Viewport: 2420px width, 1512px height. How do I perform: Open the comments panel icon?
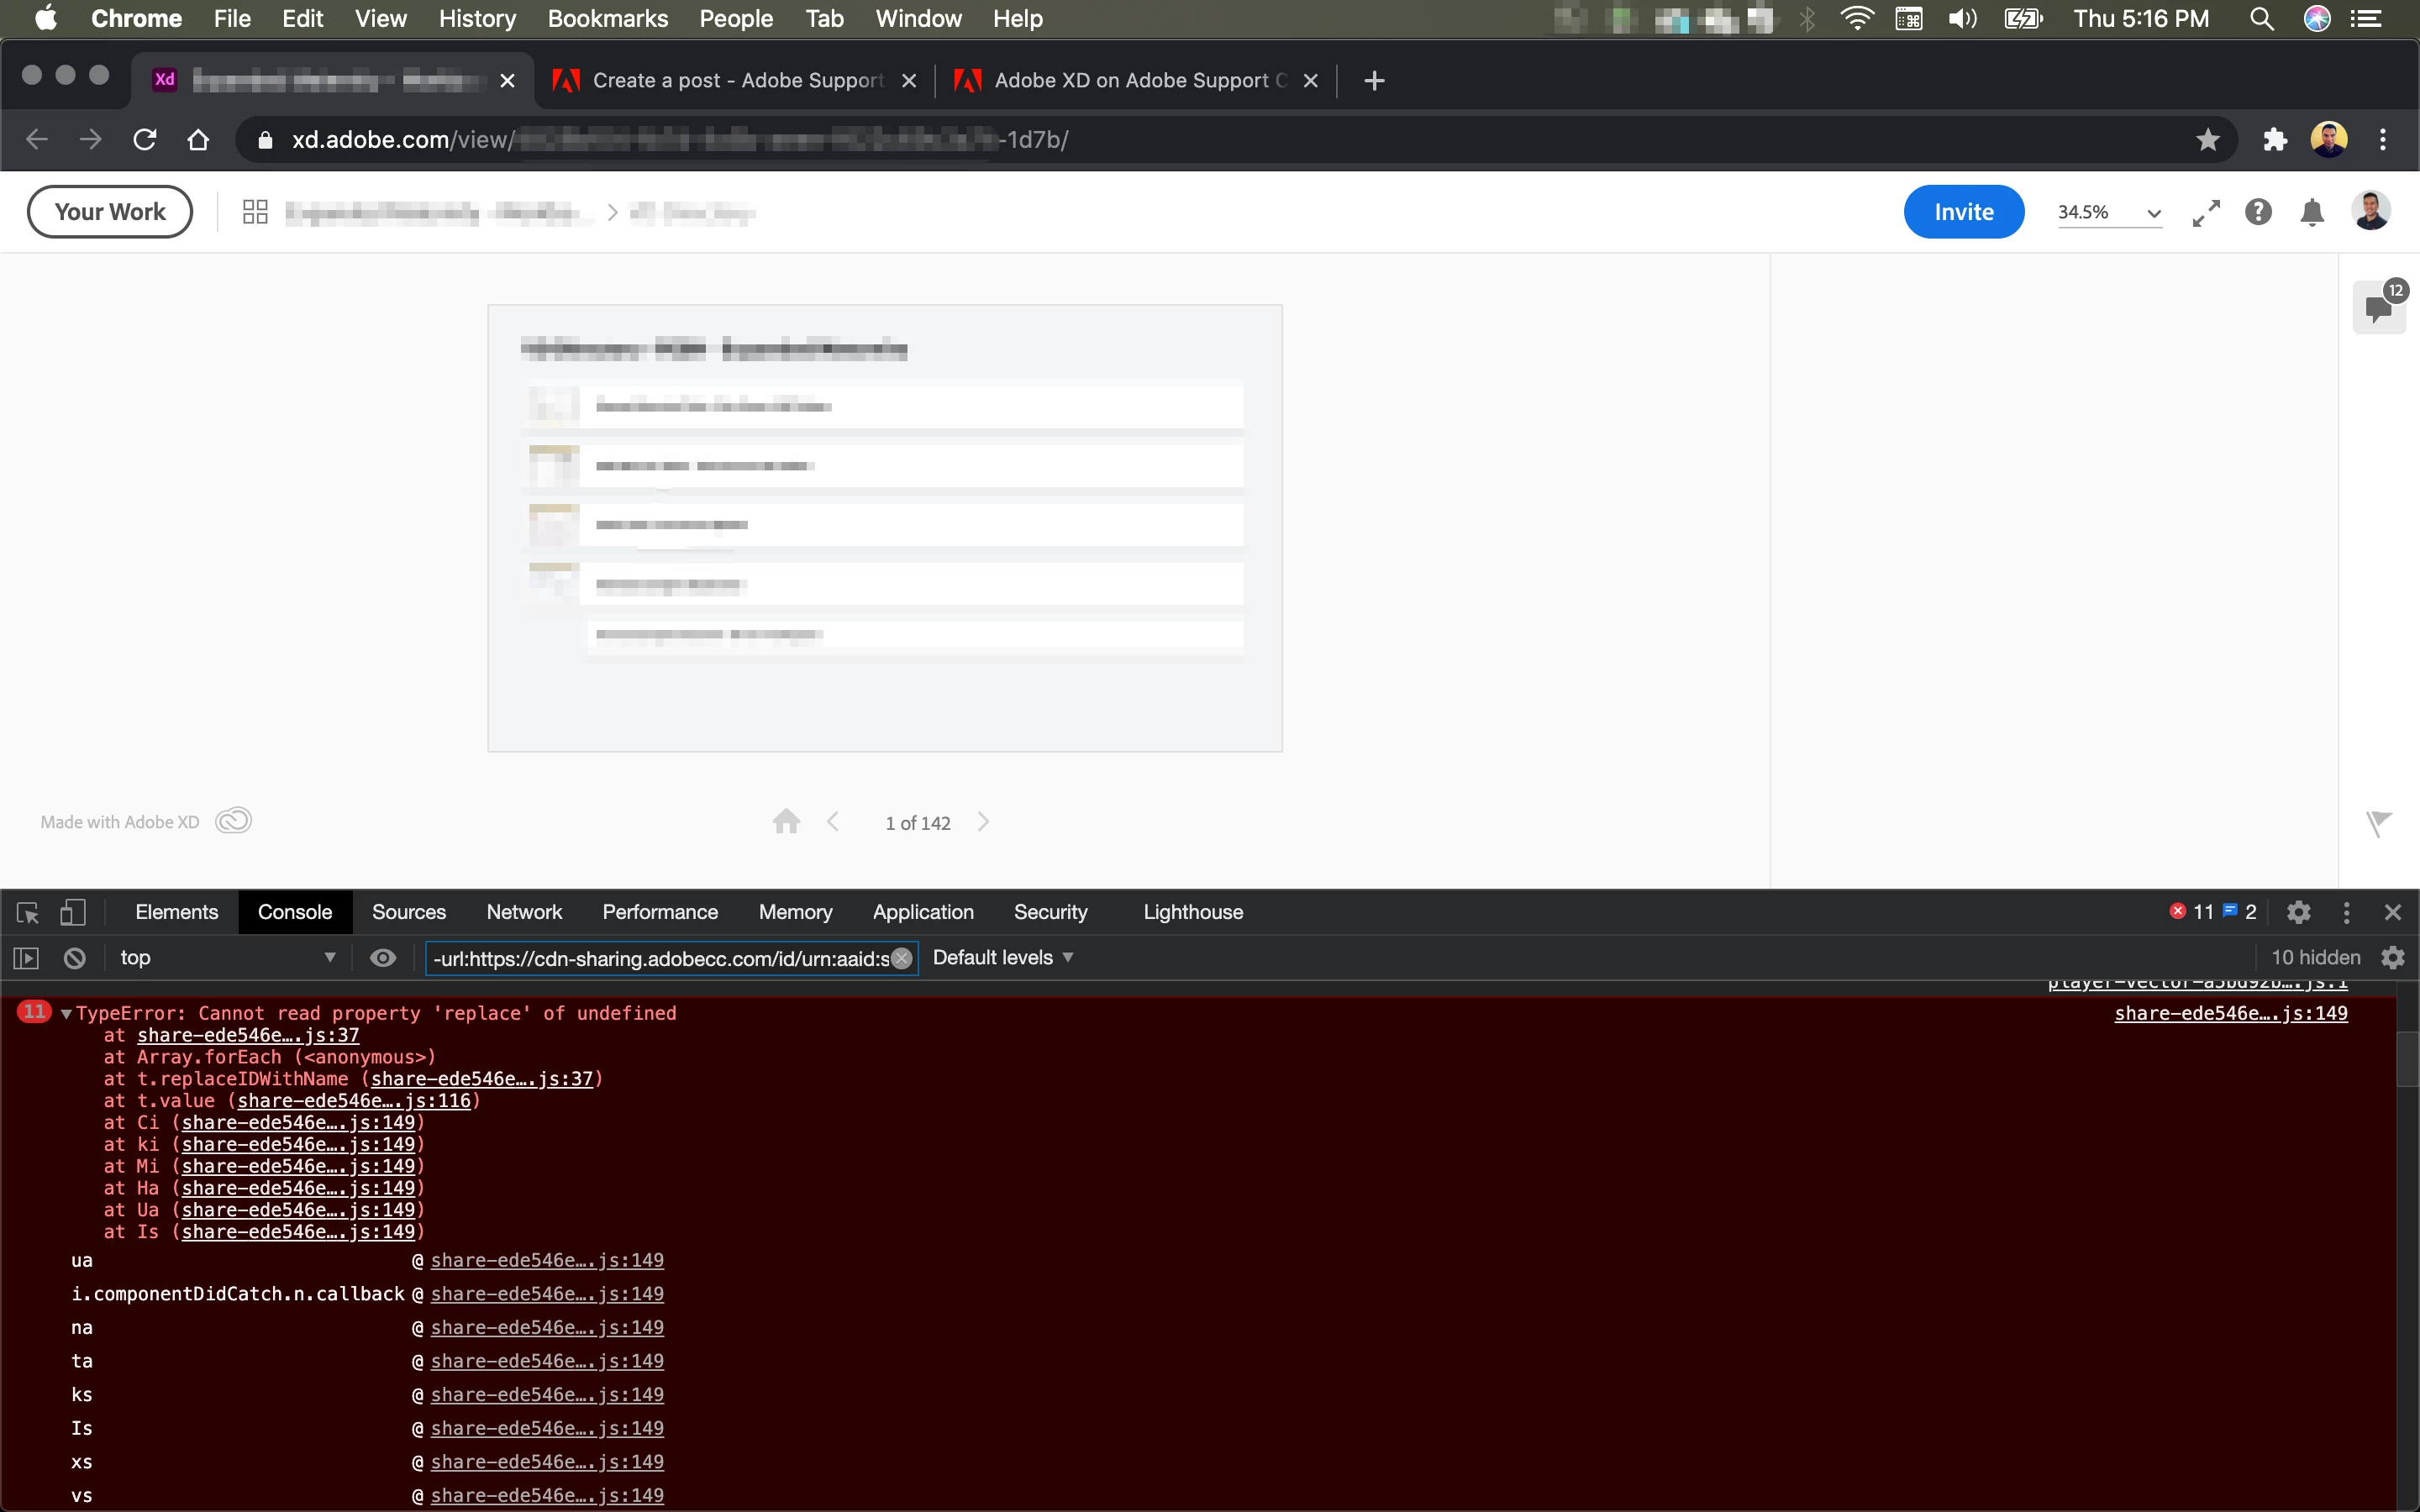pos(2378,309)
